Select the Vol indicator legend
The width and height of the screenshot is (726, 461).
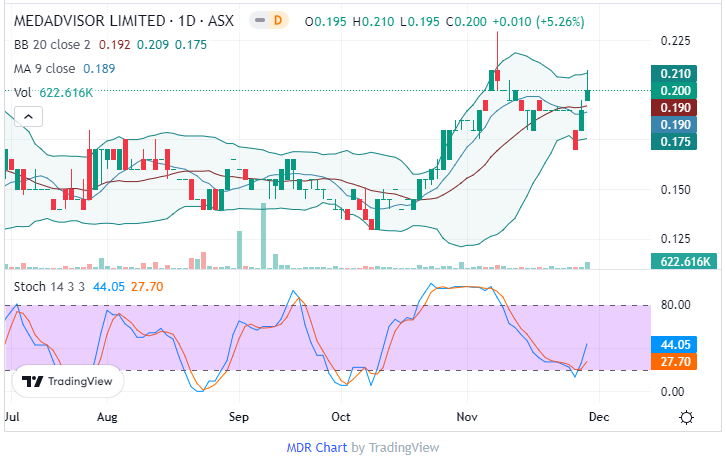(x=23, y=93)
